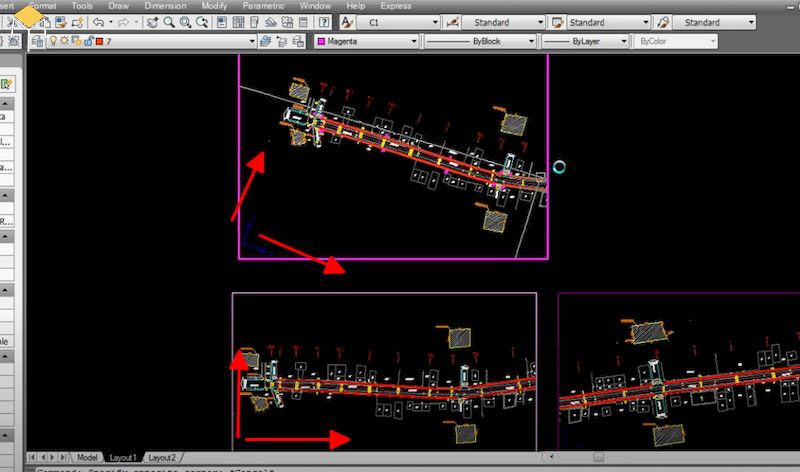
Task: Open the Help menu
Action: (x=356, y=6)
